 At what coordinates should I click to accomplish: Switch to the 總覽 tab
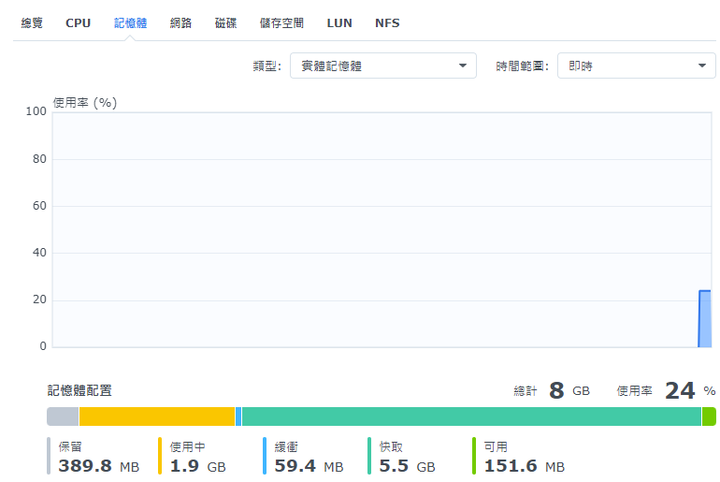tap(32, 23)
